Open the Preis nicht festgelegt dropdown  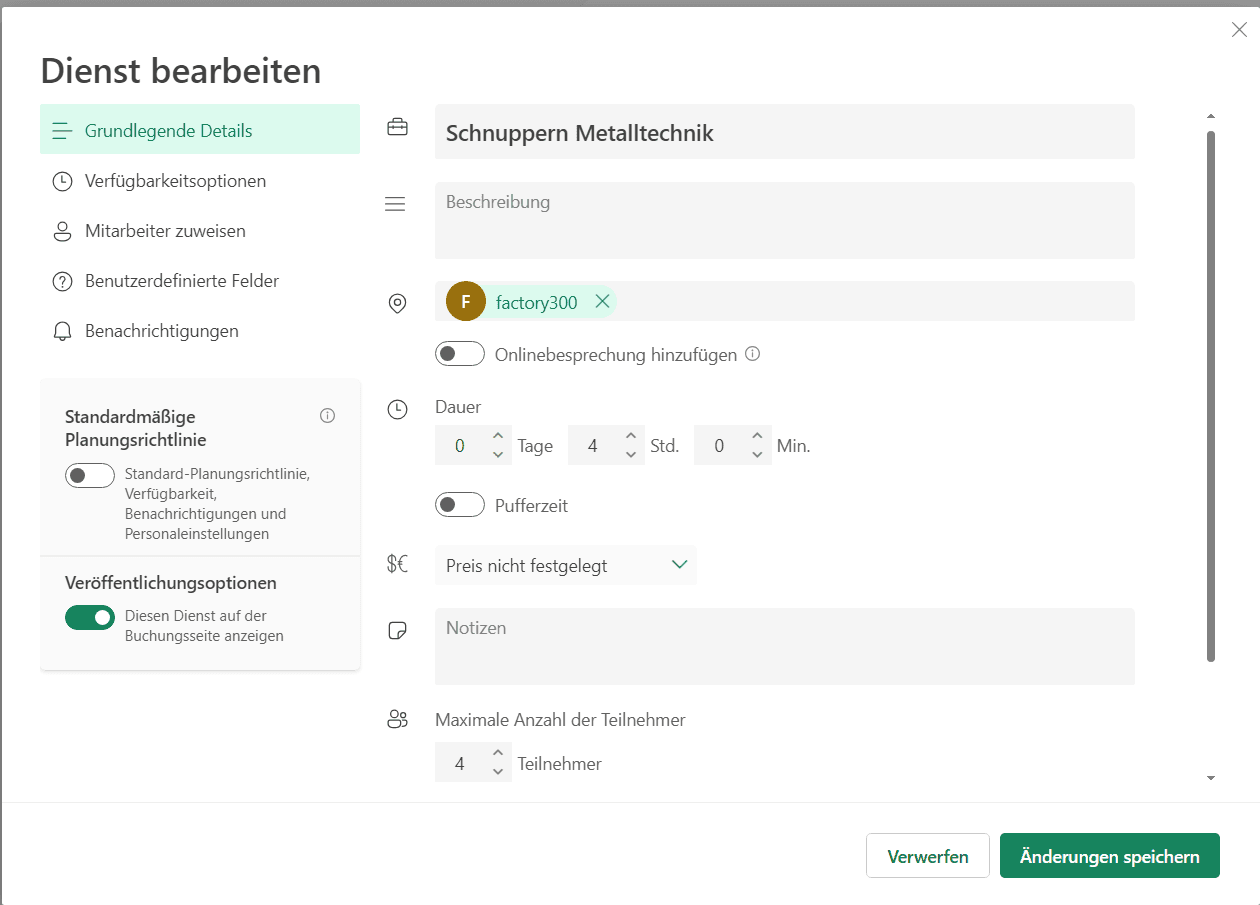click(566, 565)
